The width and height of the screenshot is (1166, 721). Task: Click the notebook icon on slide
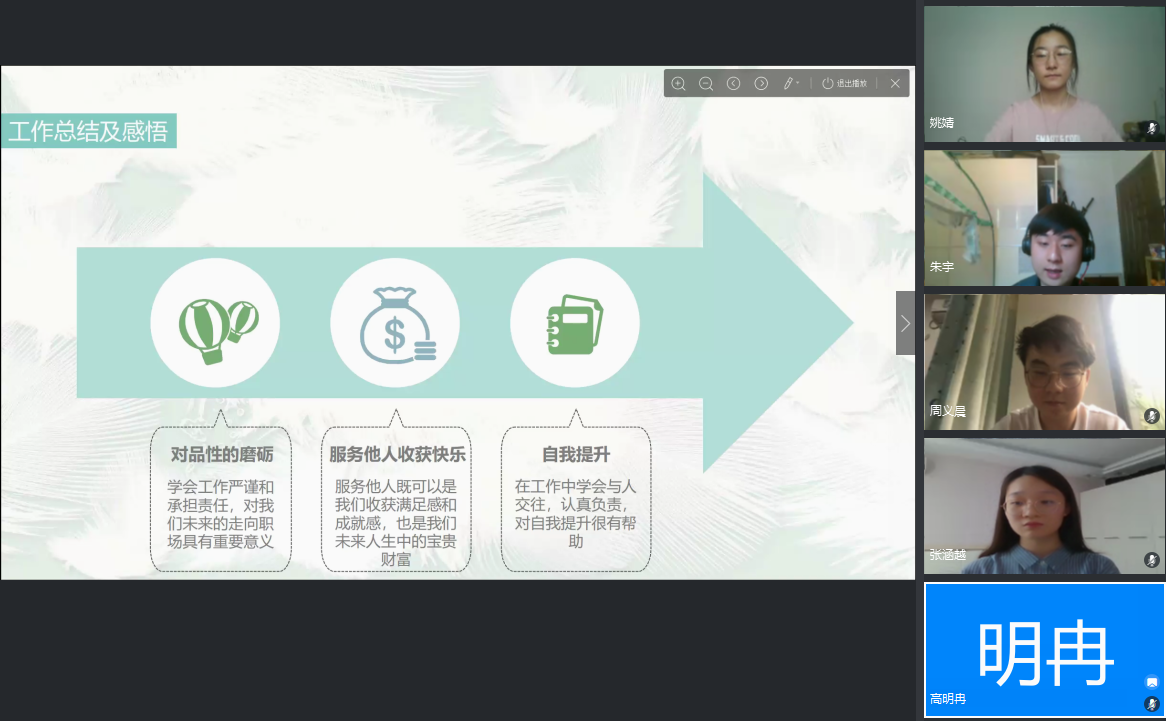(575, 324)
